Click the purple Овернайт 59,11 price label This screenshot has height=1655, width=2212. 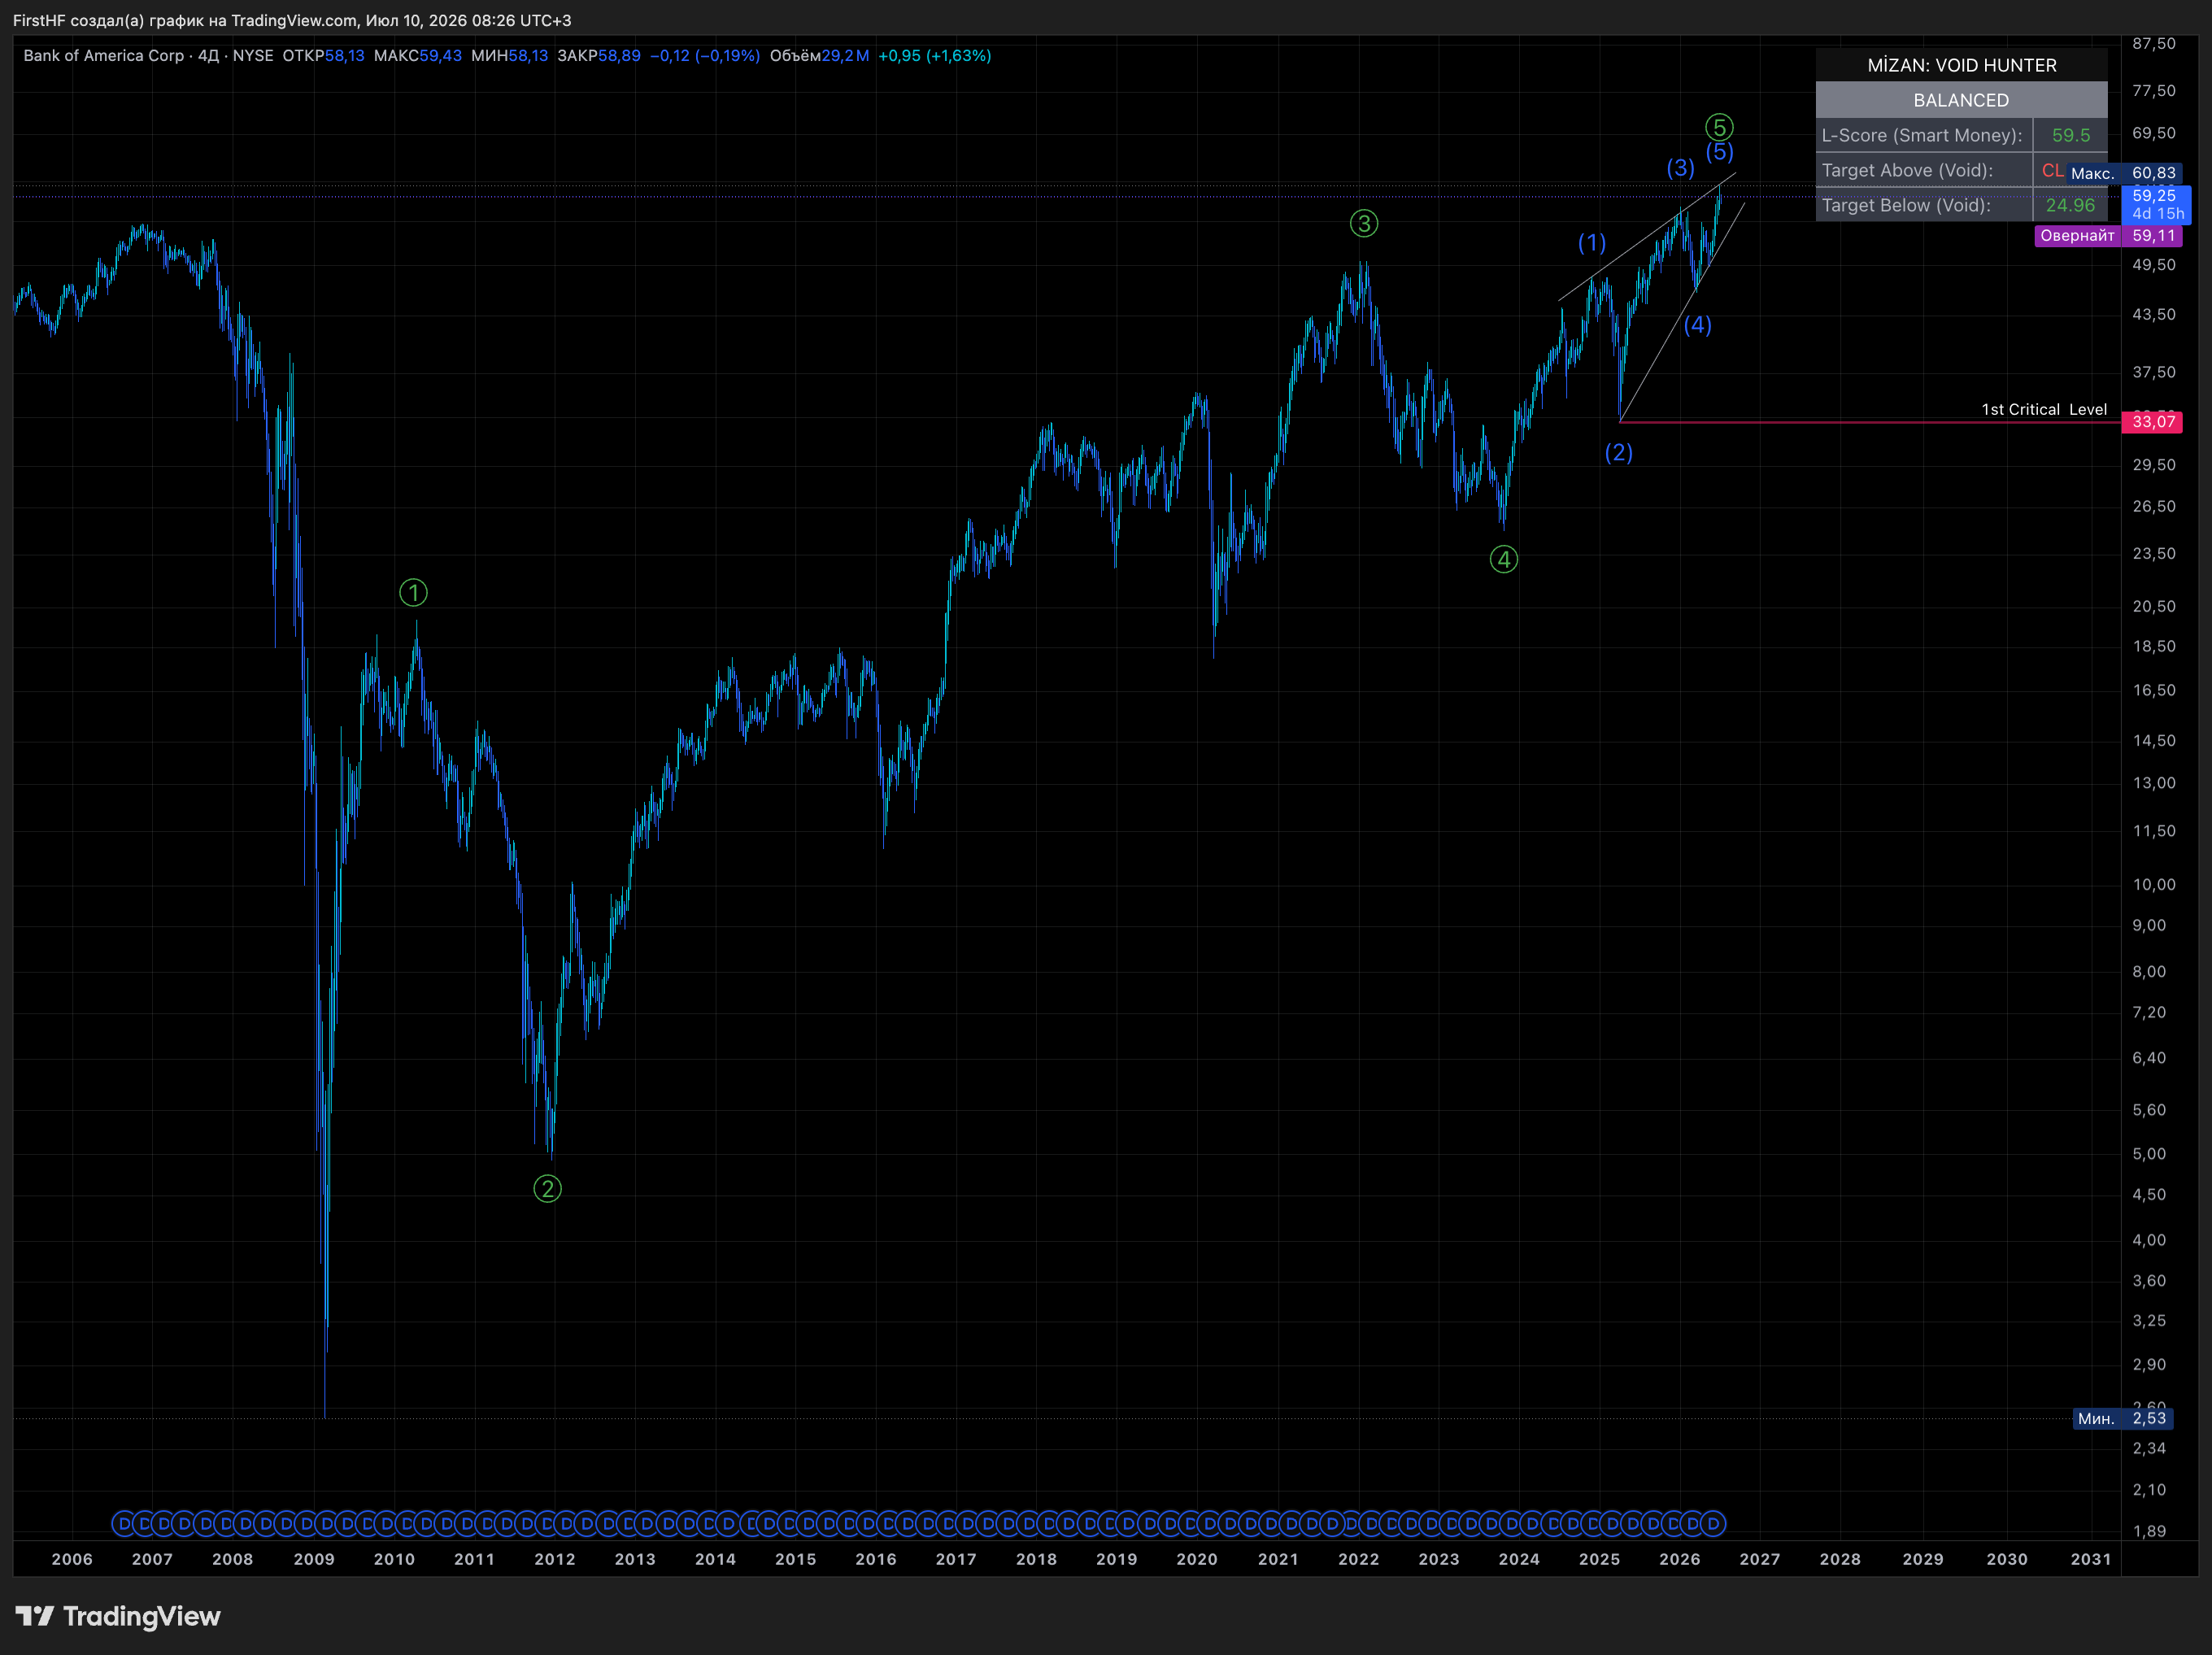point(2108,236)
